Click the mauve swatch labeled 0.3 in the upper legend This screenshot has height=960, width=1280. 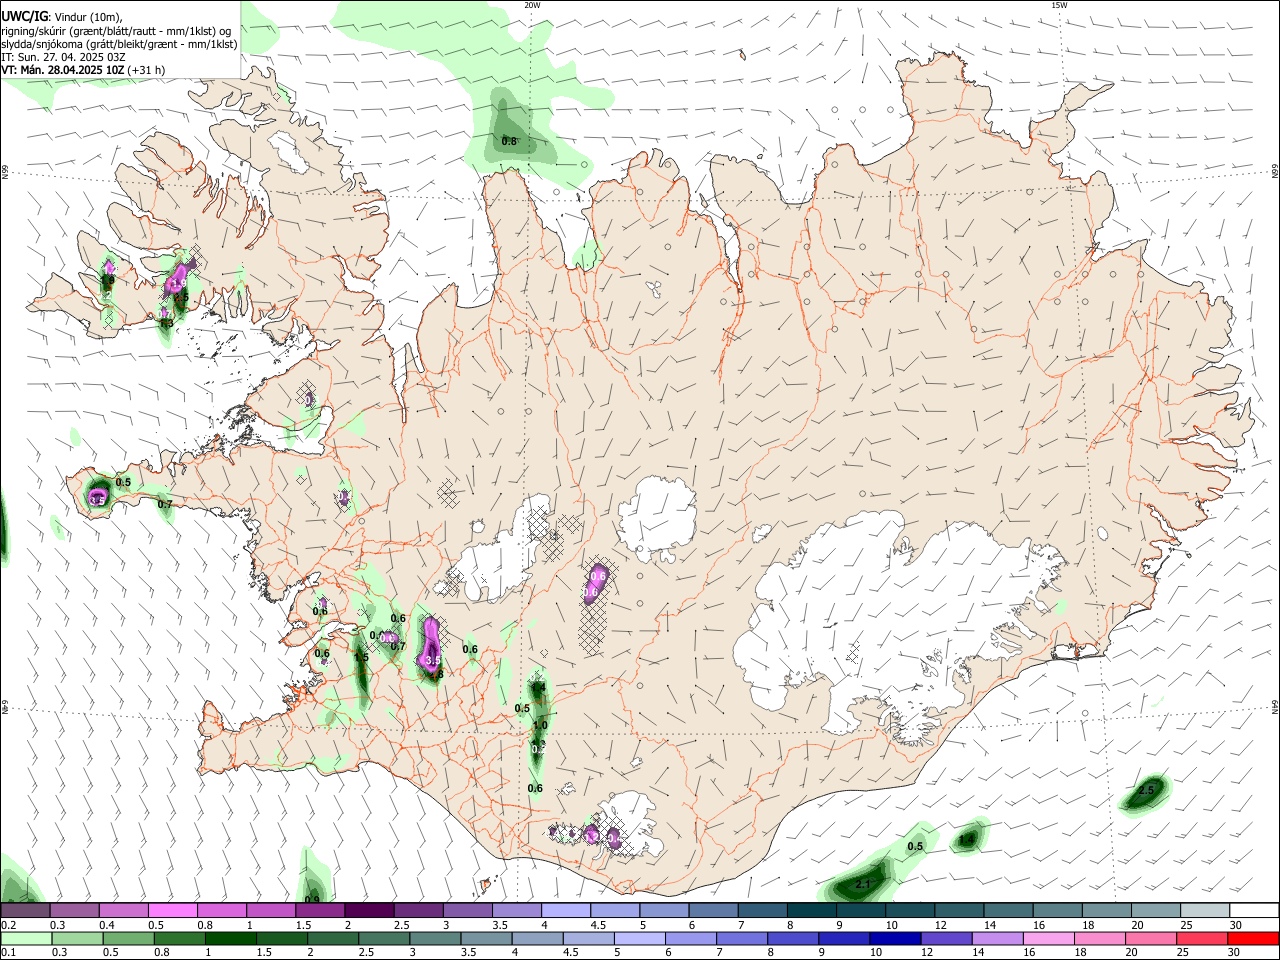(x=74, y=910)
